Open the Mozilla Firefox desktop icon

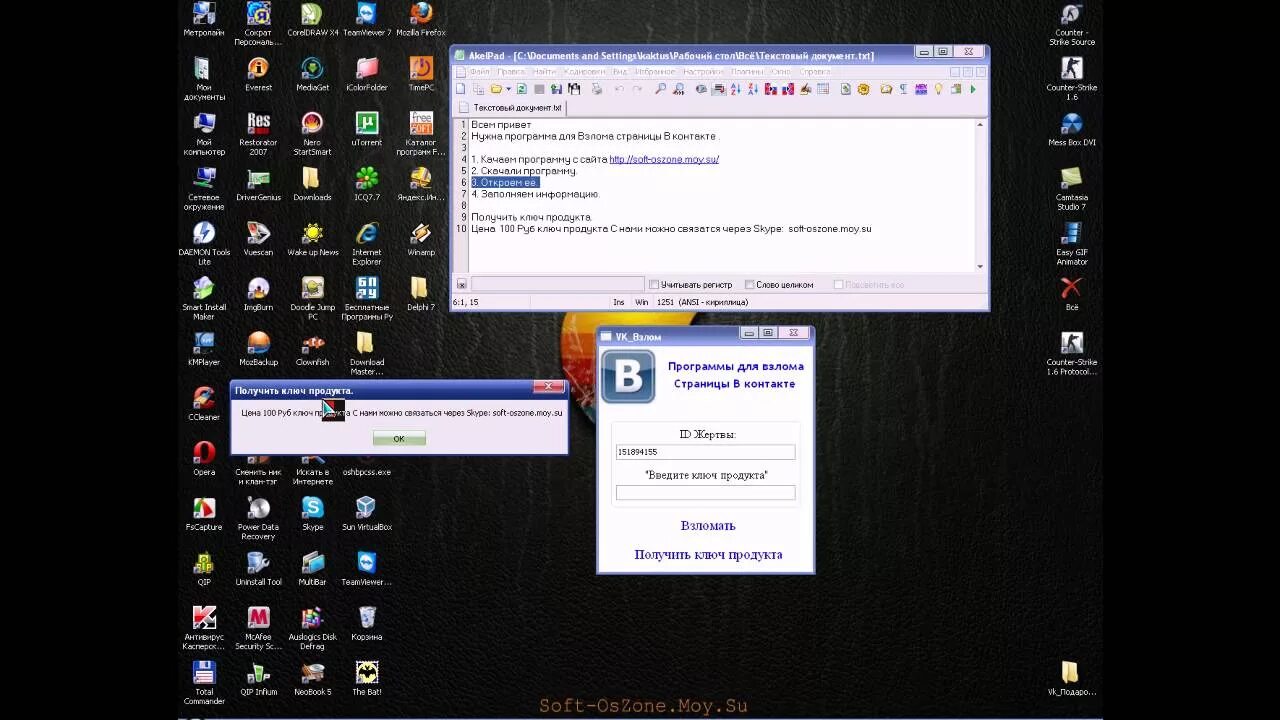(421, 19)
